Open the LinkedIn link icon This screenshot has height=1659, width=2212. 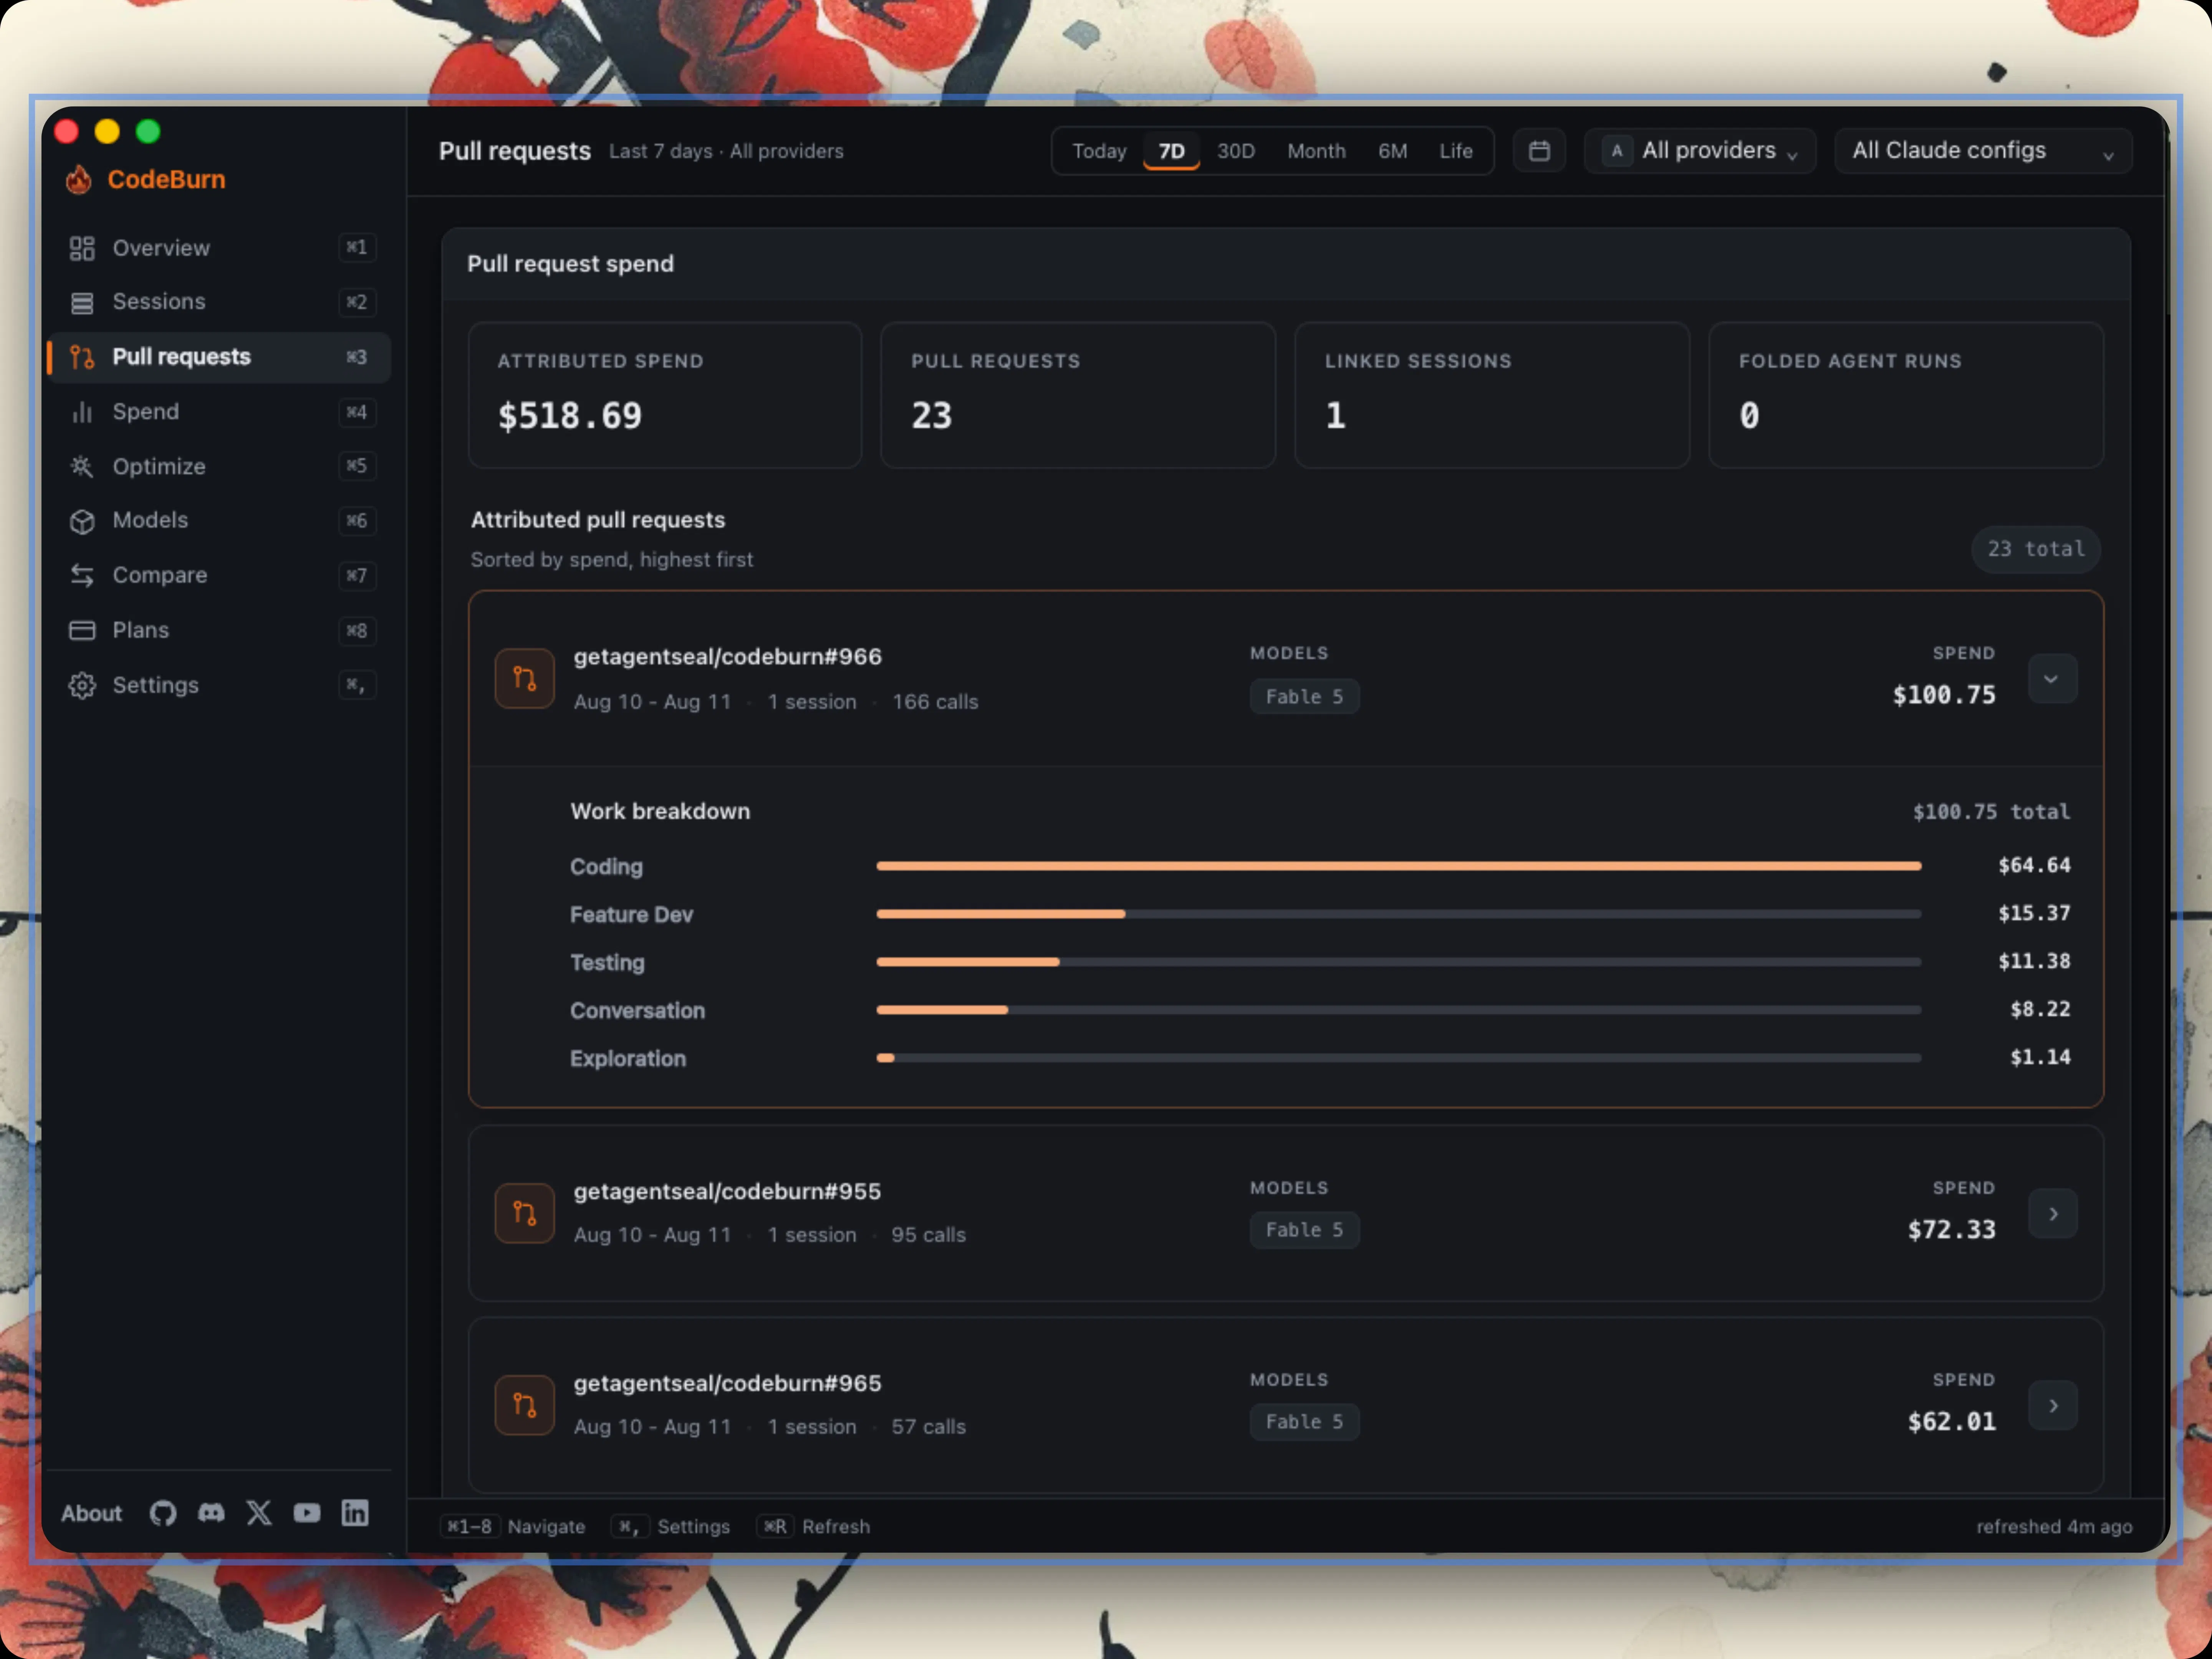coord(355,1513)
